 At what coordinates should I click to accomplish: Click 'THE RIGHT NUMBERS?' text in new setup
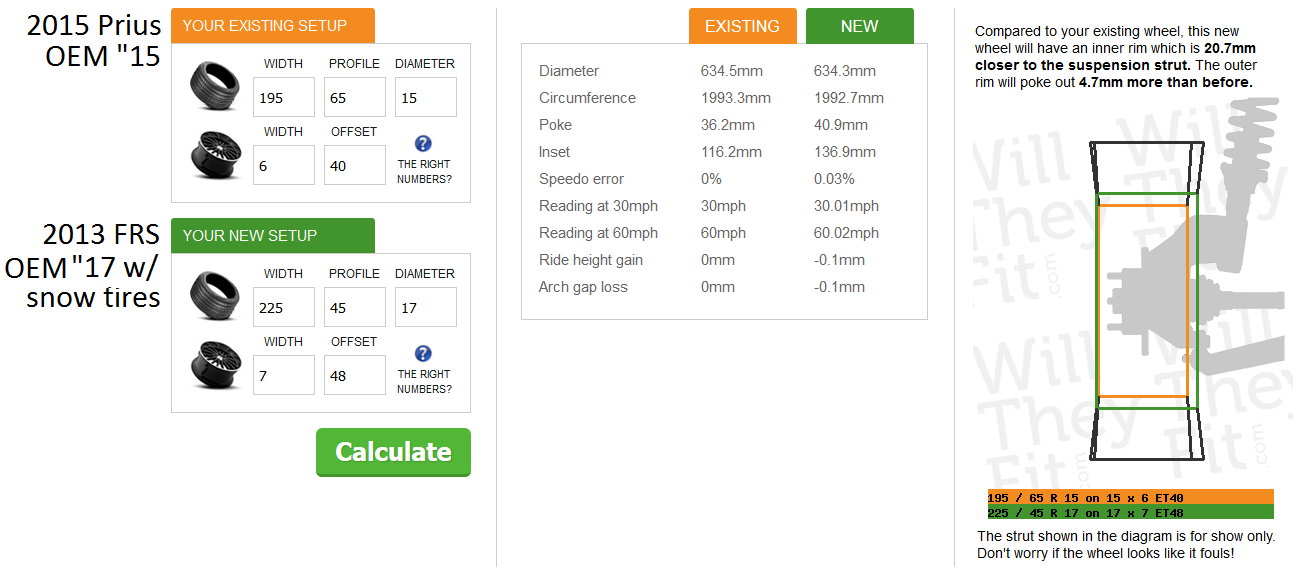(424, 382)
